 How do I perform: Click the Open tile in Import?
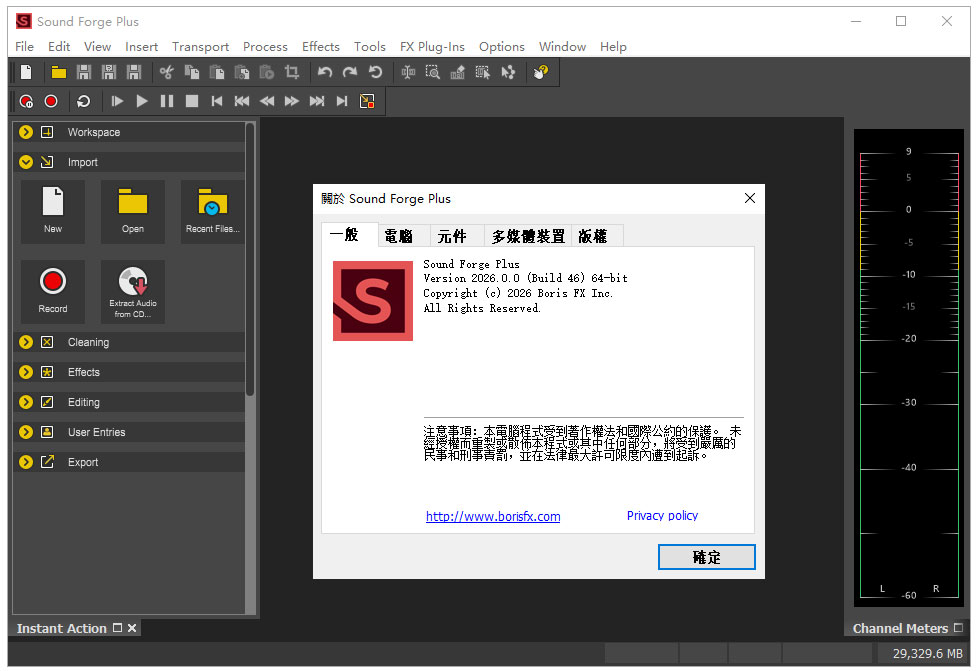coord(133,212)
